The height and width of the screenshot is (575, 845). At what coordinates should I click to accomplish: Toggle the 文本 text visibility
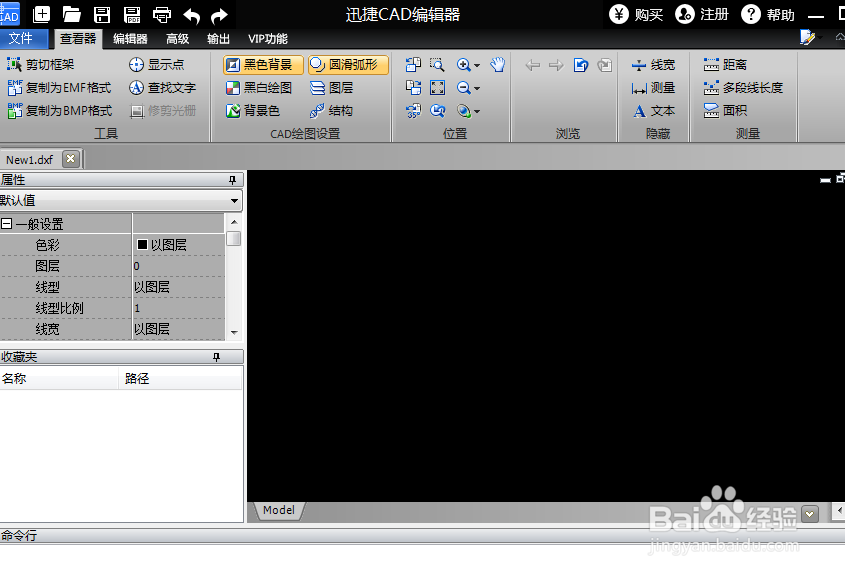[x=653, y=111]
